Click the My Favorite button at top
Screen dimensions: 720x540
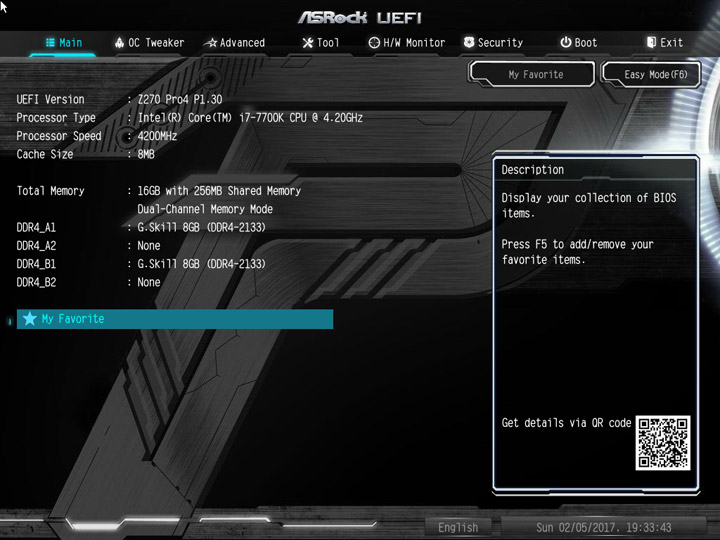(x=533, y=74)
